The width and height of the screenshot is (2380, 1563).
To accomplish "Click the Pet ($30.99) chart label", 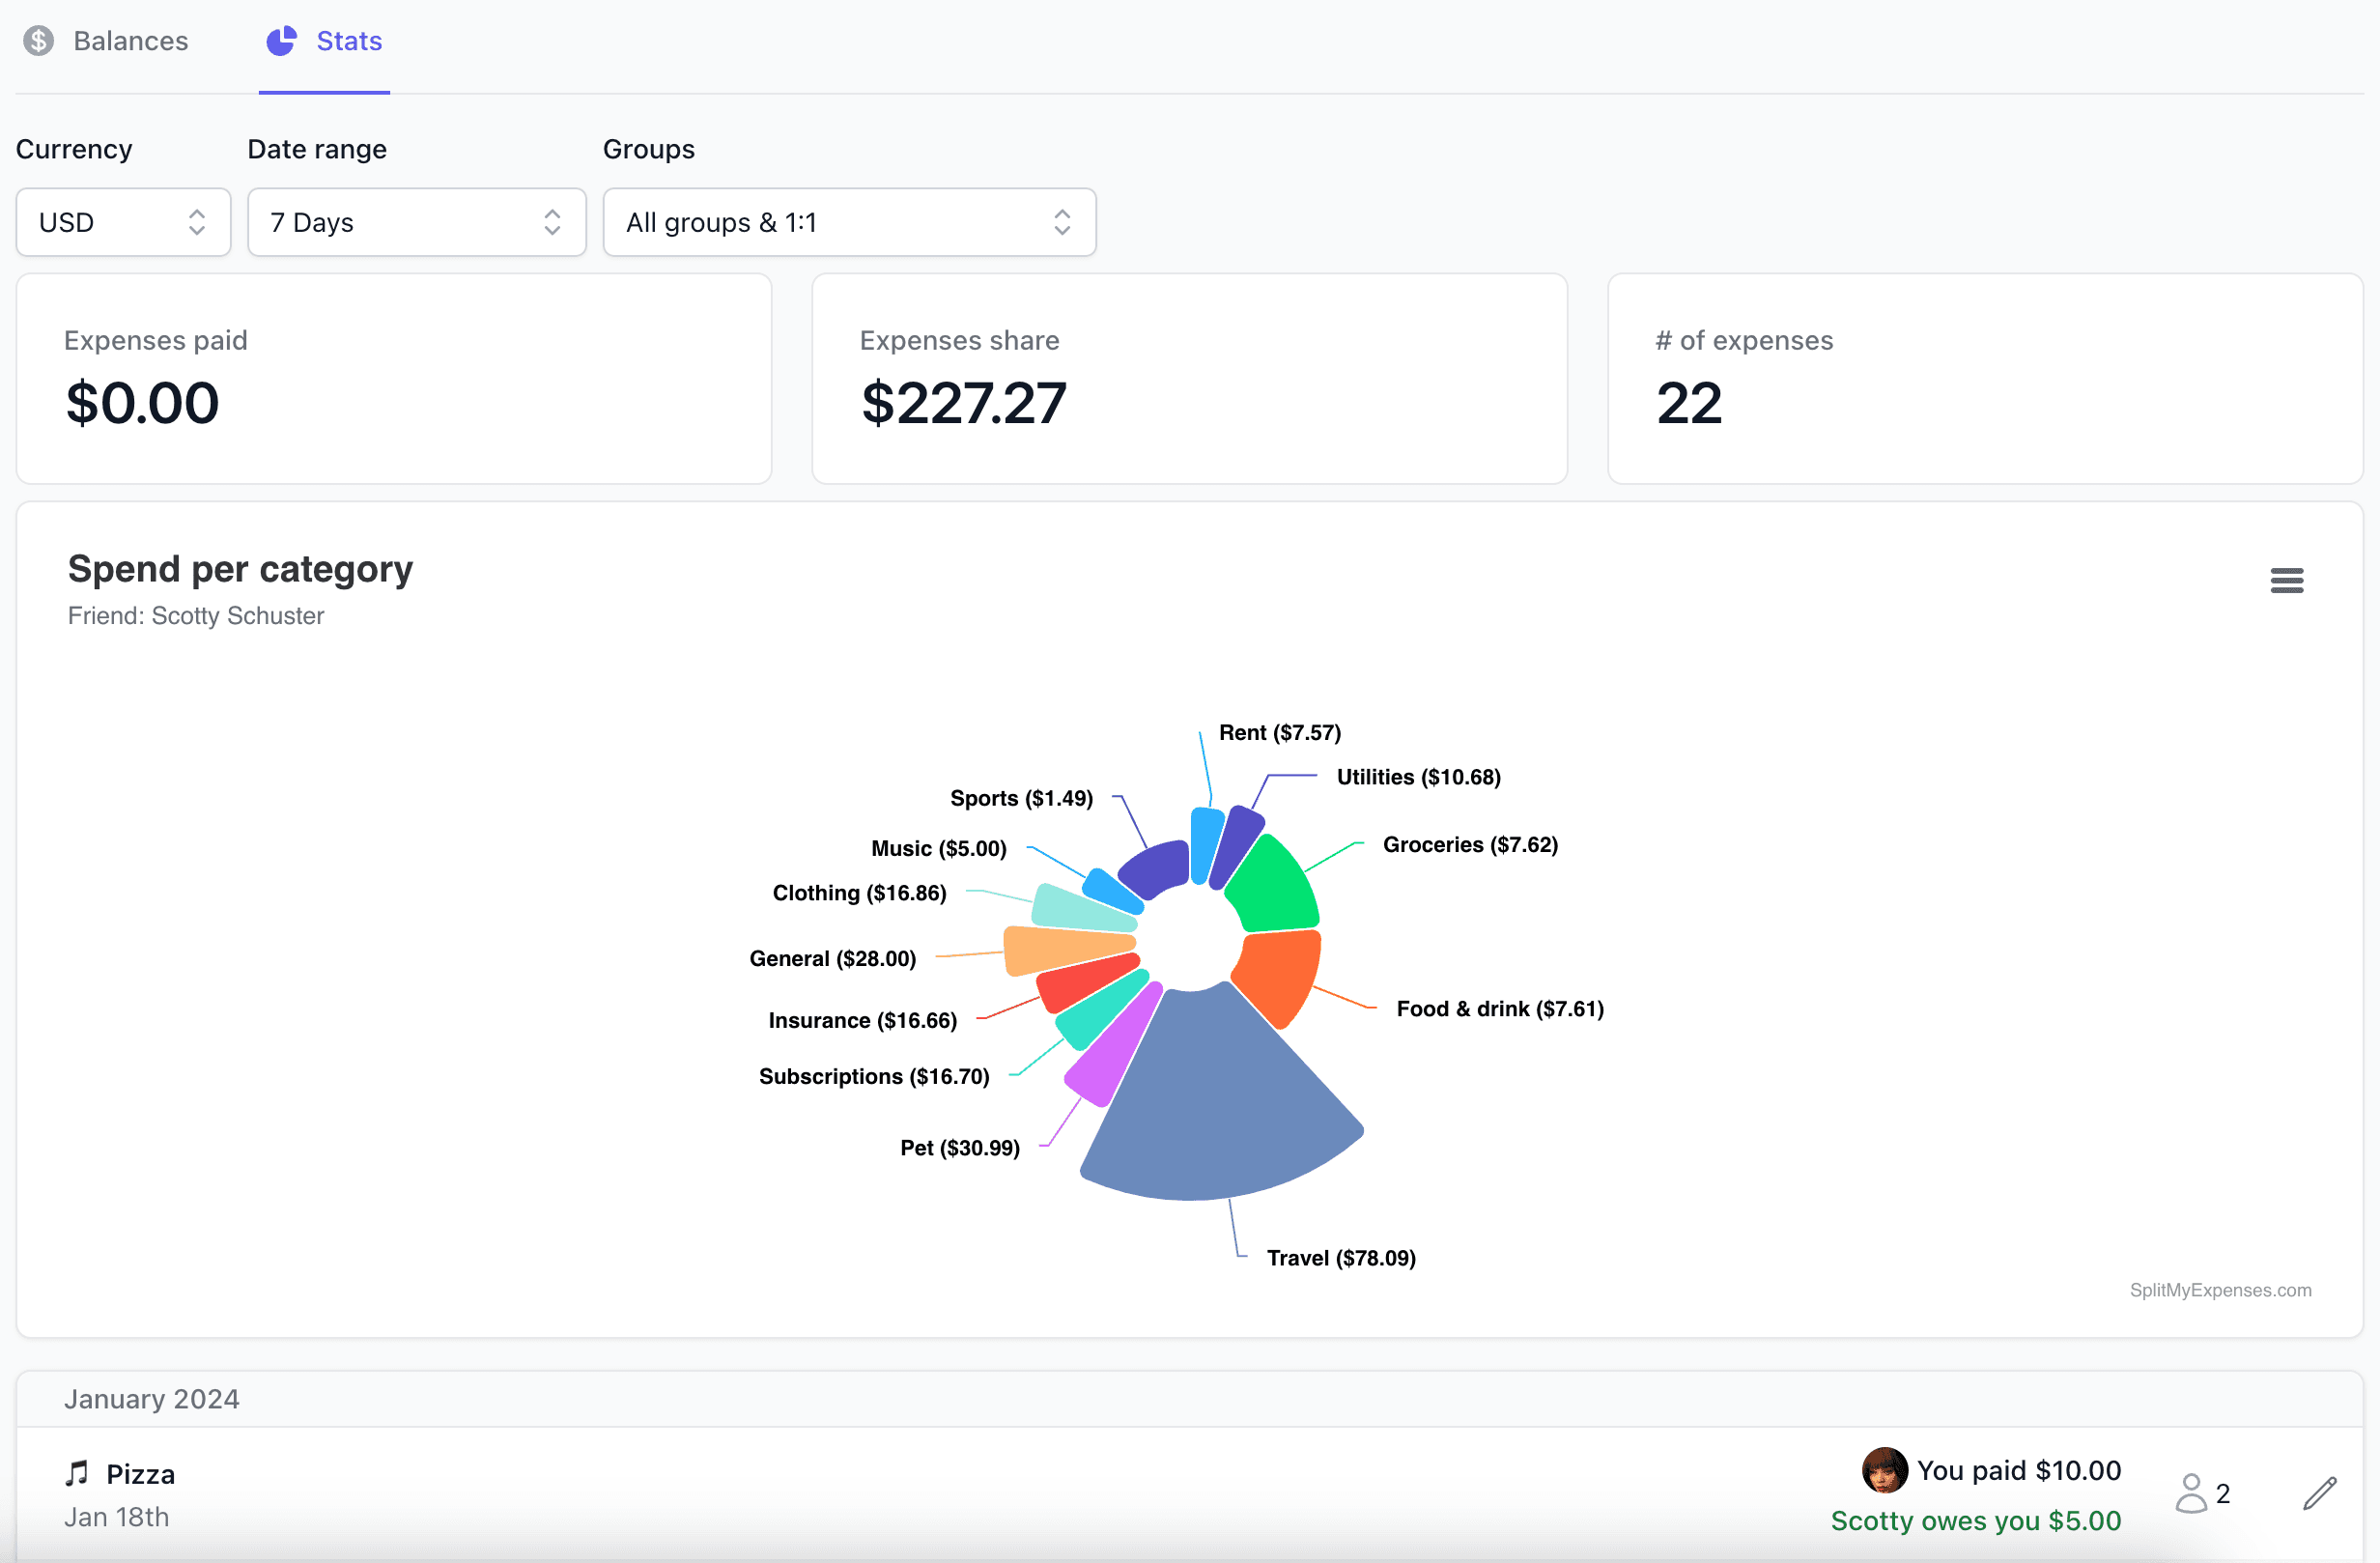I will point(959,1148).
